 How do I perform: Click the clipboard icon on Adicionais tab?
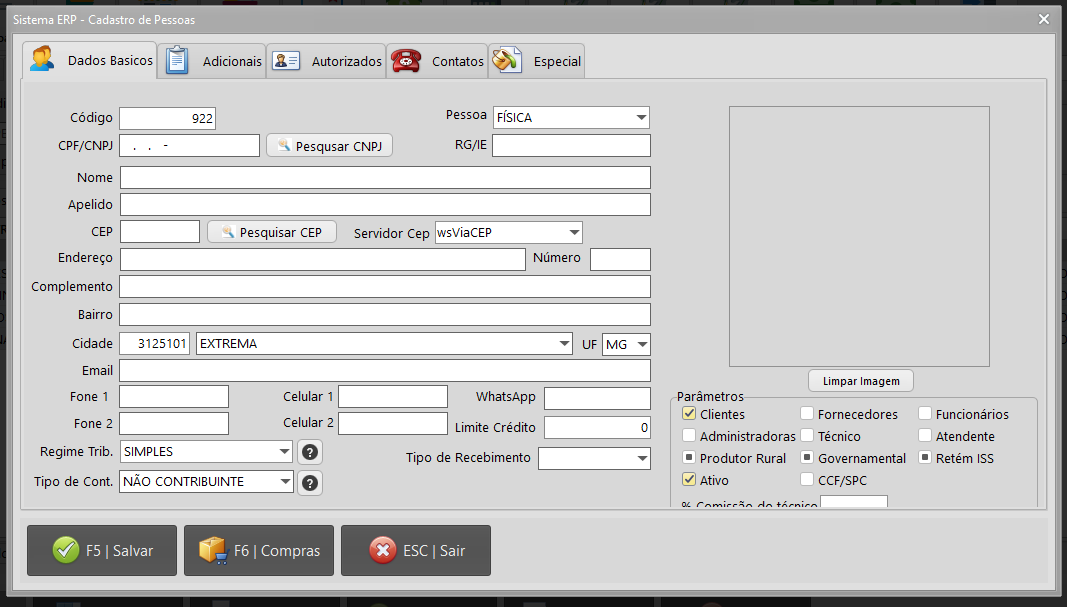click(x=177, y=60)
